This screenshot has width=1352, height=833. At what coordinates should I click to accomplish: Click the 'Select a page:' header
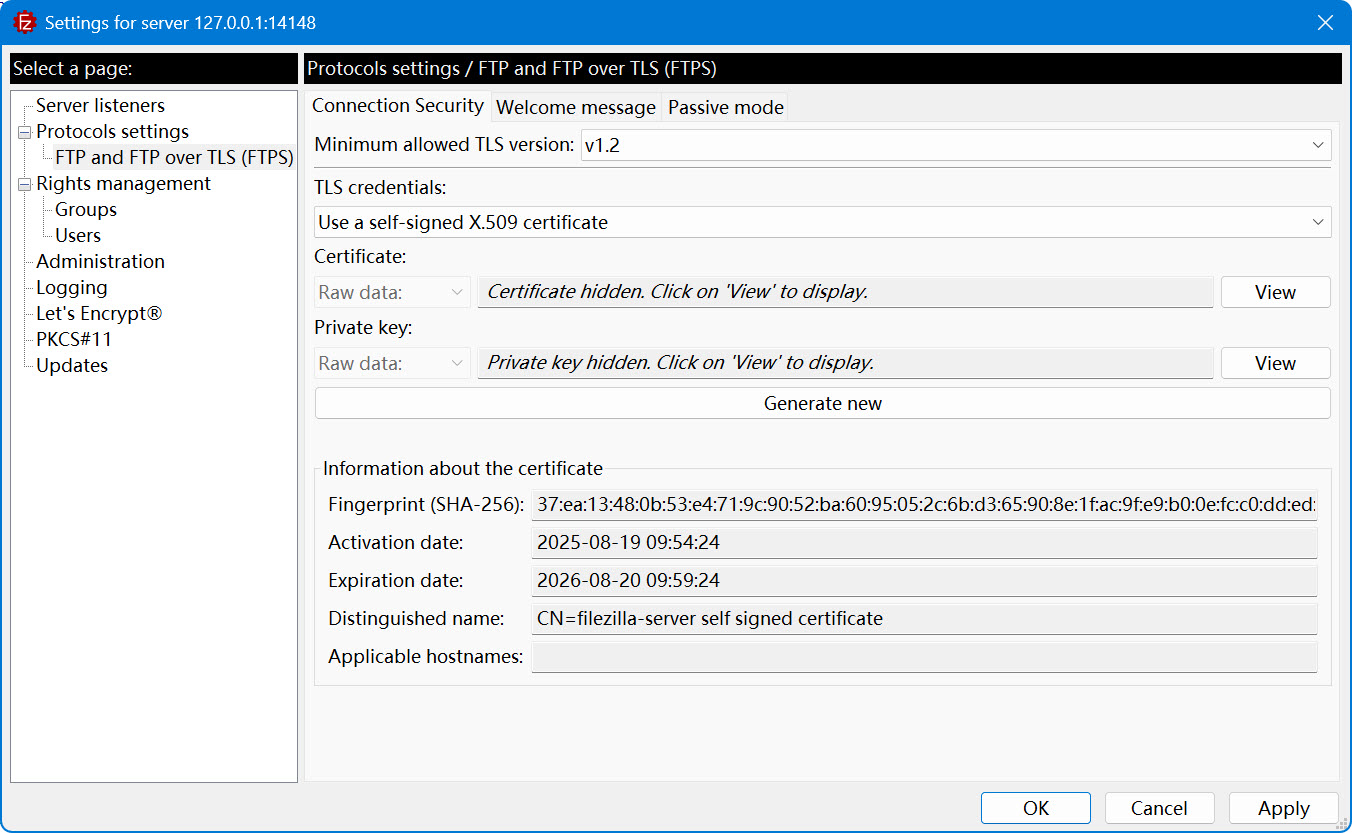72,69
